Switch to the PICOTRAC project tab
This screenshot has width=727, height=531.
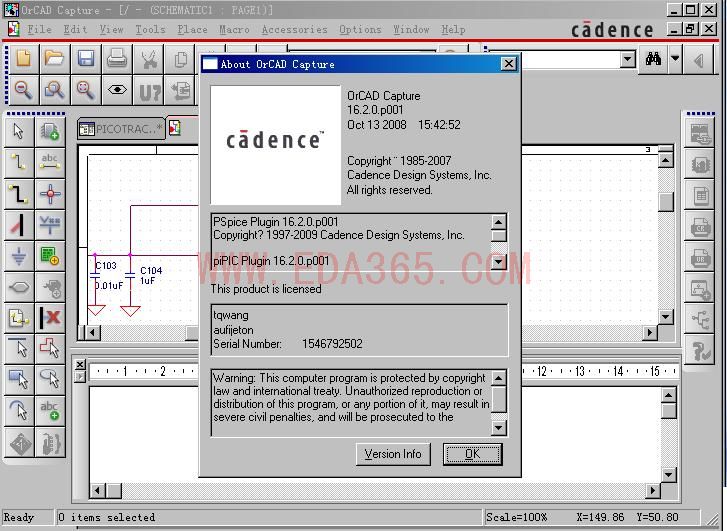(x=121, y=128)
